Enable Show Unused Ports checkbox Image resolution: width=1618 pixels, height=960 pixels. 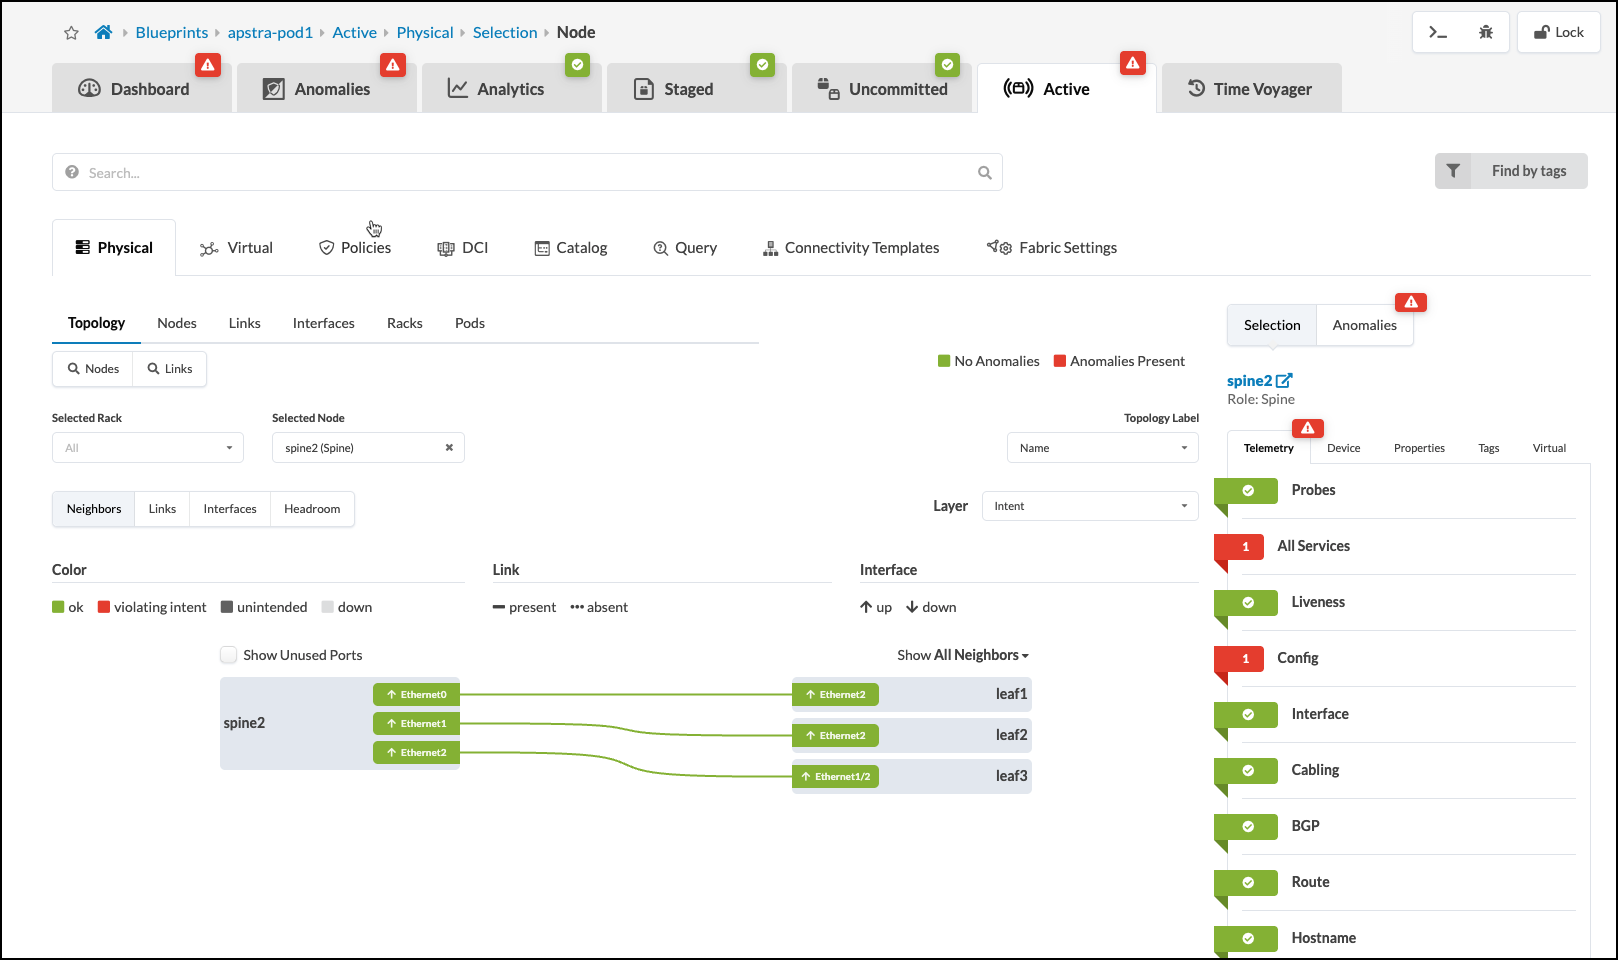coord(229,655)
